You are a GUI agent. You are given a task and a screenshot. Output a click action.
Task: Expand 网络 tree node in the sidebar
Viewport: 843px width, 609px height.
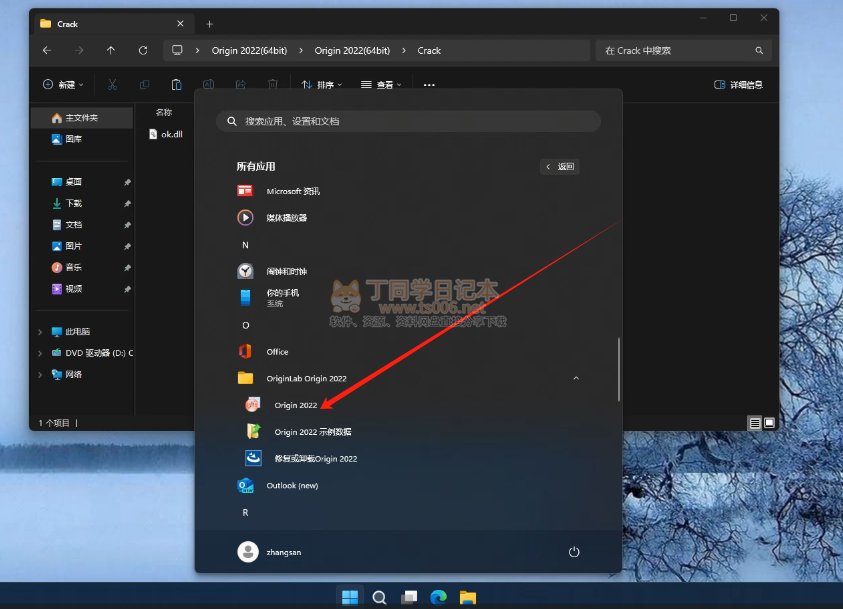[x=40, y=375]
